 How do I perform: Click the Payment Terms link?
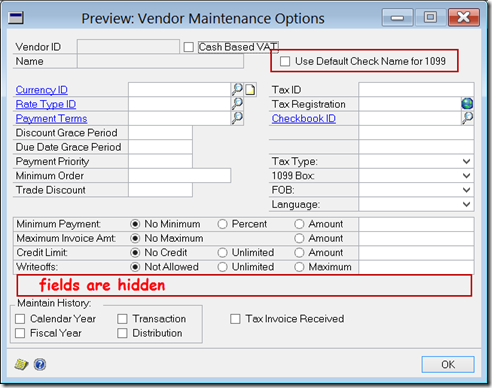(51, 119)
